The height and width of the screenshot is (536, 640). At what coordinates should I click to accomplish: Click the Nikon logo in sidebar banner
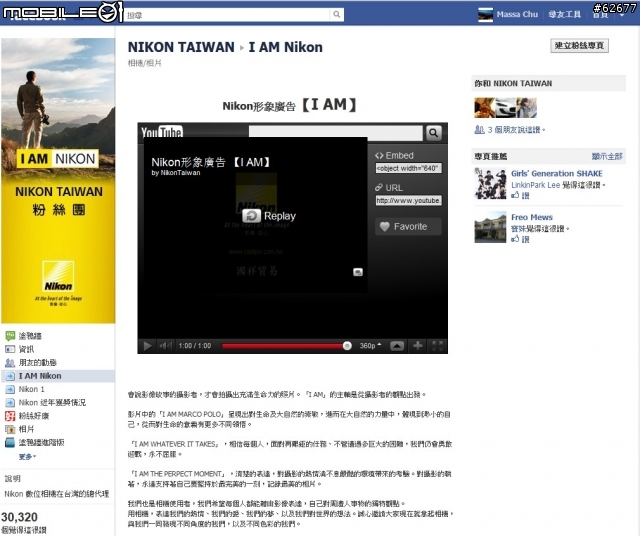tap(58, 276)
